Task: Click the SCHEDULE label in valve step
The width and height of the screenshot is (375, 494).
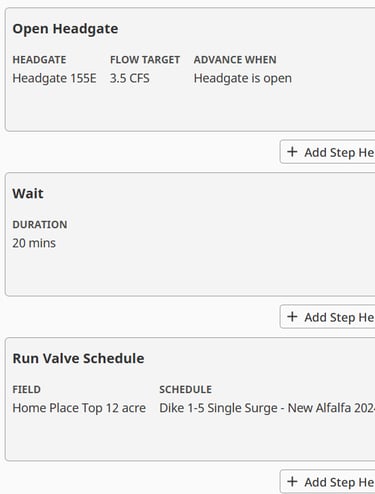Action: tap(185, 389)
